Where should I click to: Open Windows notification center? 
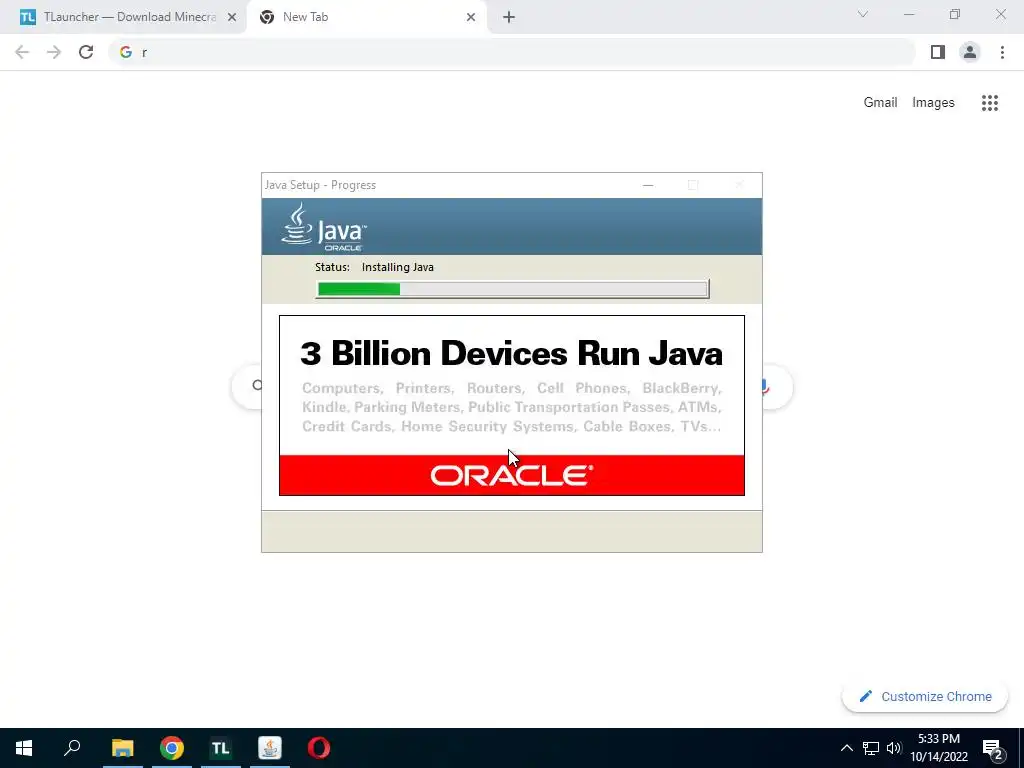pos(993,748)
